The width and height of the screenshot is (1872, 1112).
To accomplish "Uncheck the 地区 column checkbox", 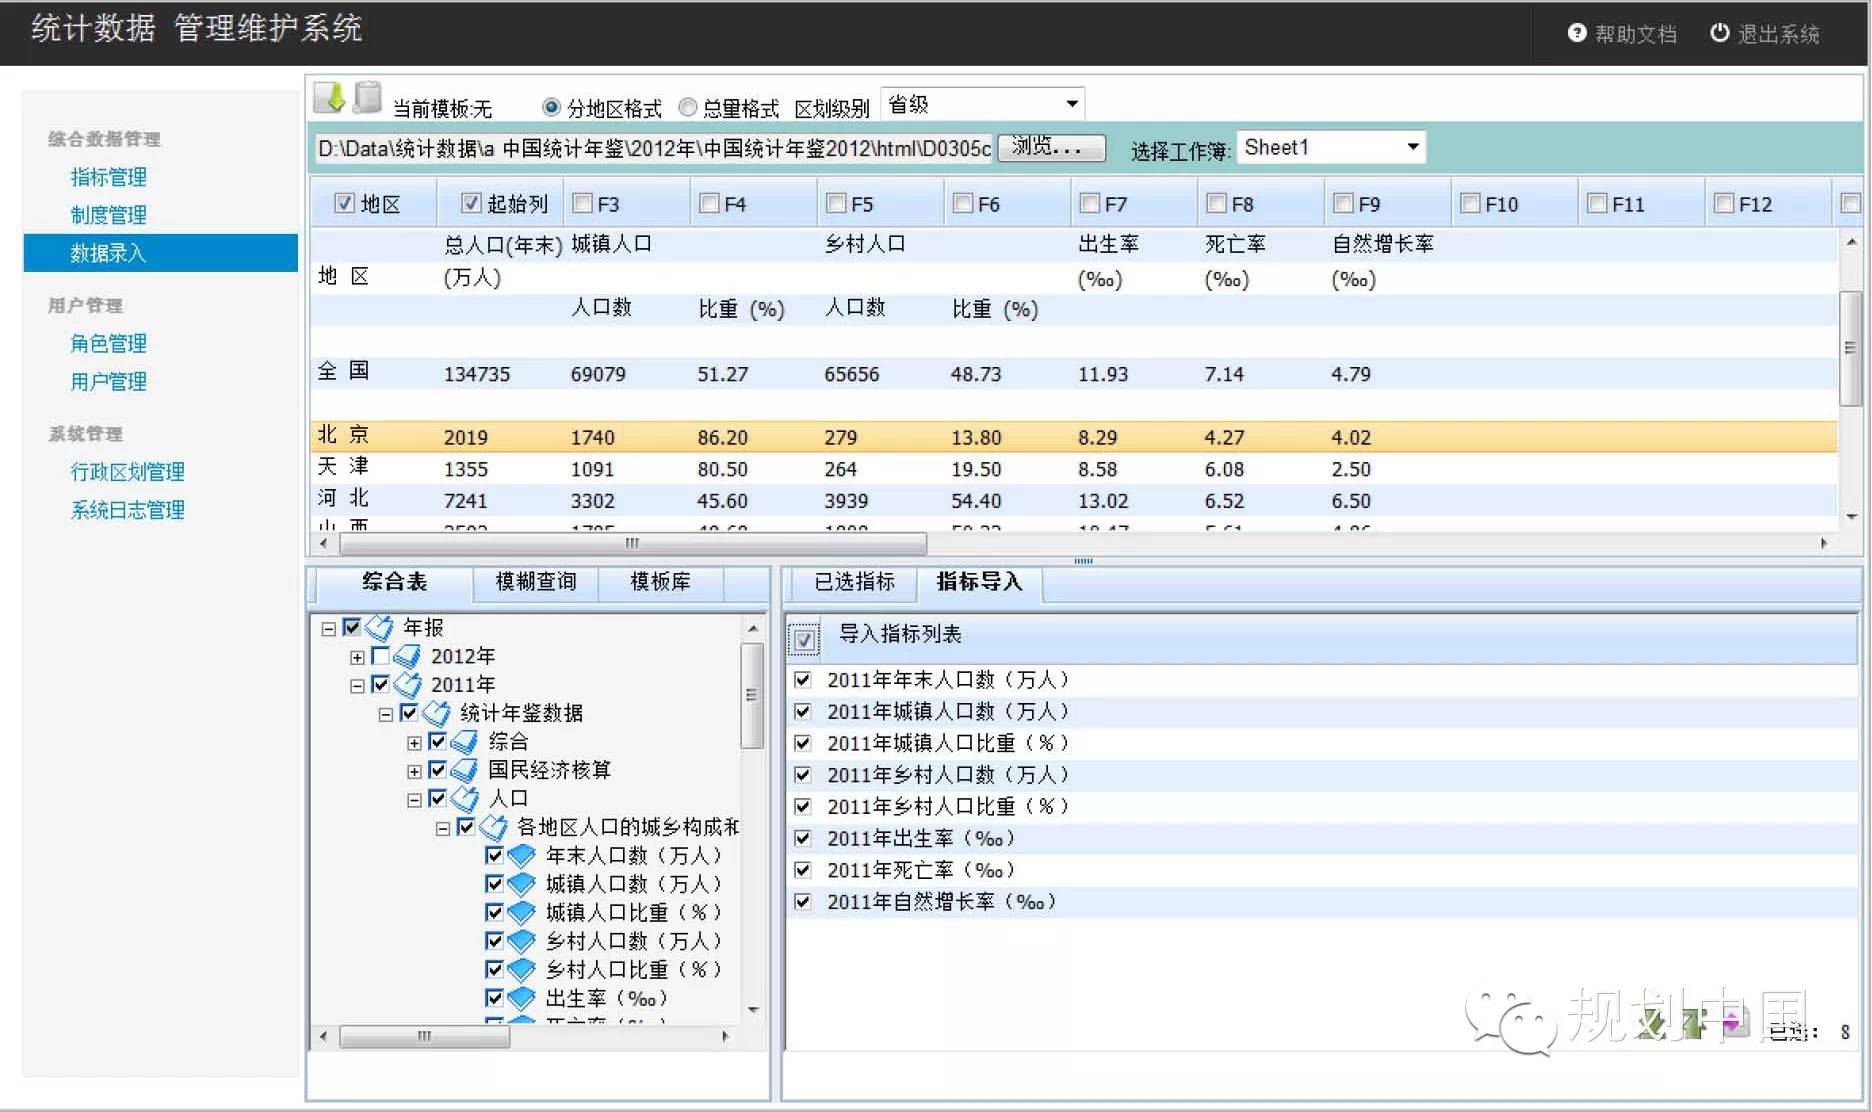I will click(344, 203).
